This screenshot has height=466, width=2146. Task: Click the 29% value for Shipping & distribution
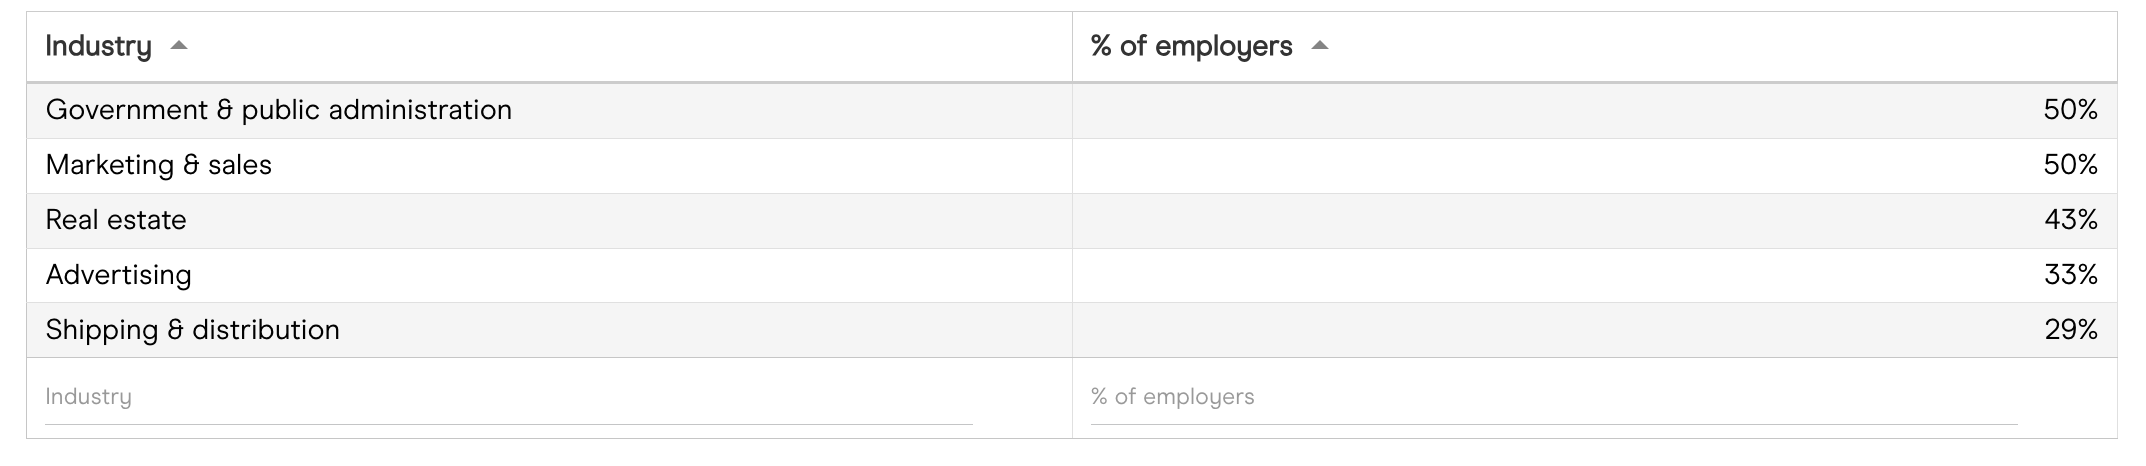[x=2070, y=330]
